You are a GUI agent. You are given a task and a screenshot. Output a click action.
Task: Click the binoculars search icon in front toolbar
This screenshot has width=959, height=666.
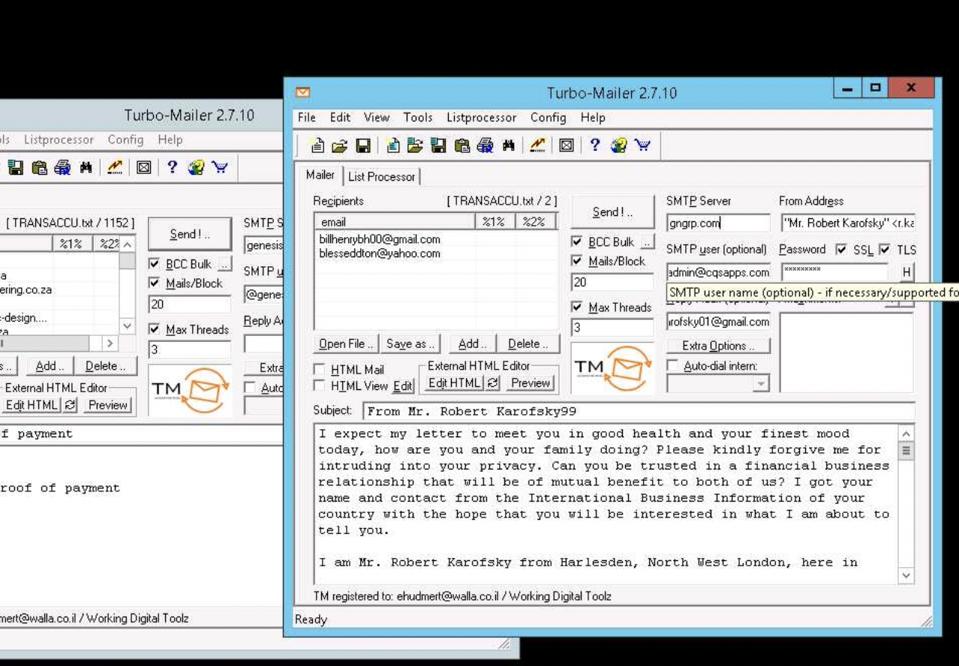508,146
